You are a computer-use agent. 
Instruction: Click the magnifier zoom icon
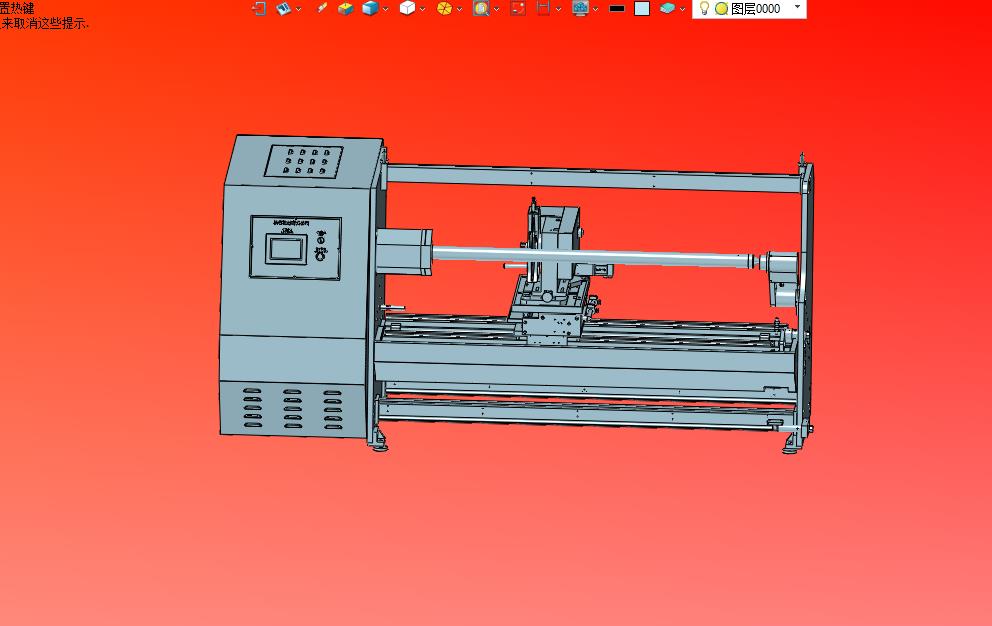(x=481, y=8)
